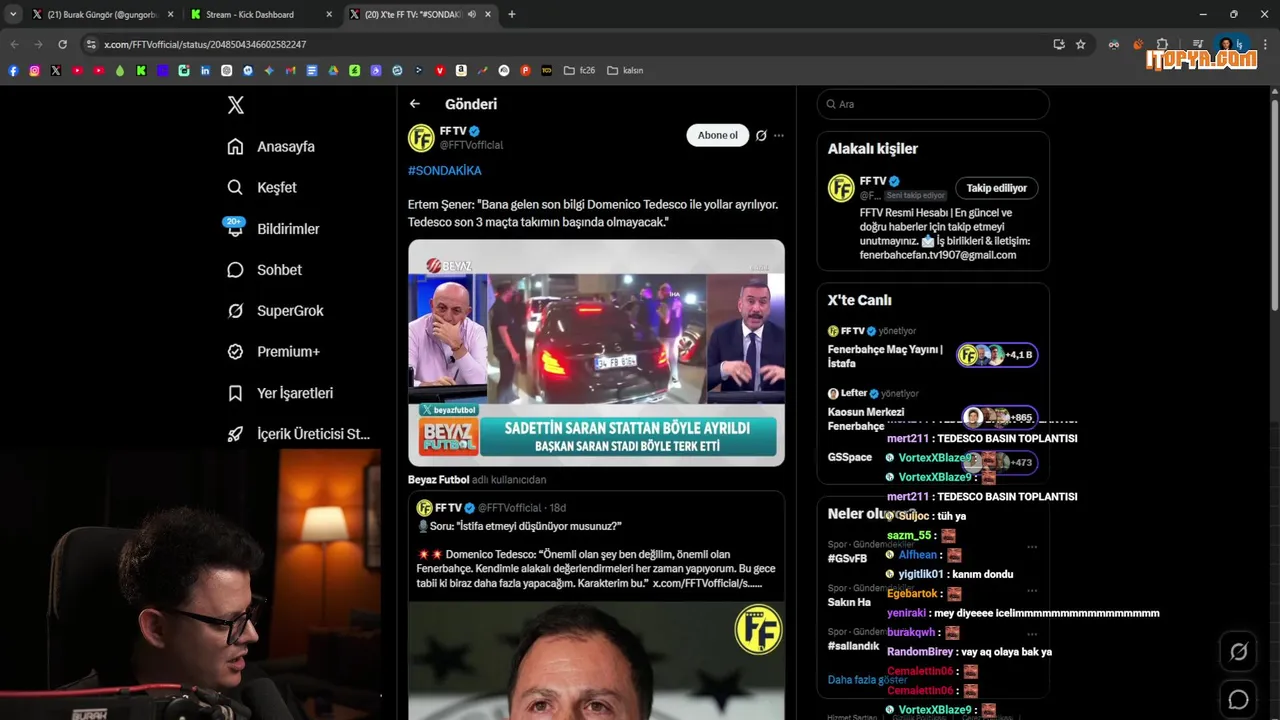
Task: Play the Beyaz Futbol video thumbnail
Action: [596, 352]
